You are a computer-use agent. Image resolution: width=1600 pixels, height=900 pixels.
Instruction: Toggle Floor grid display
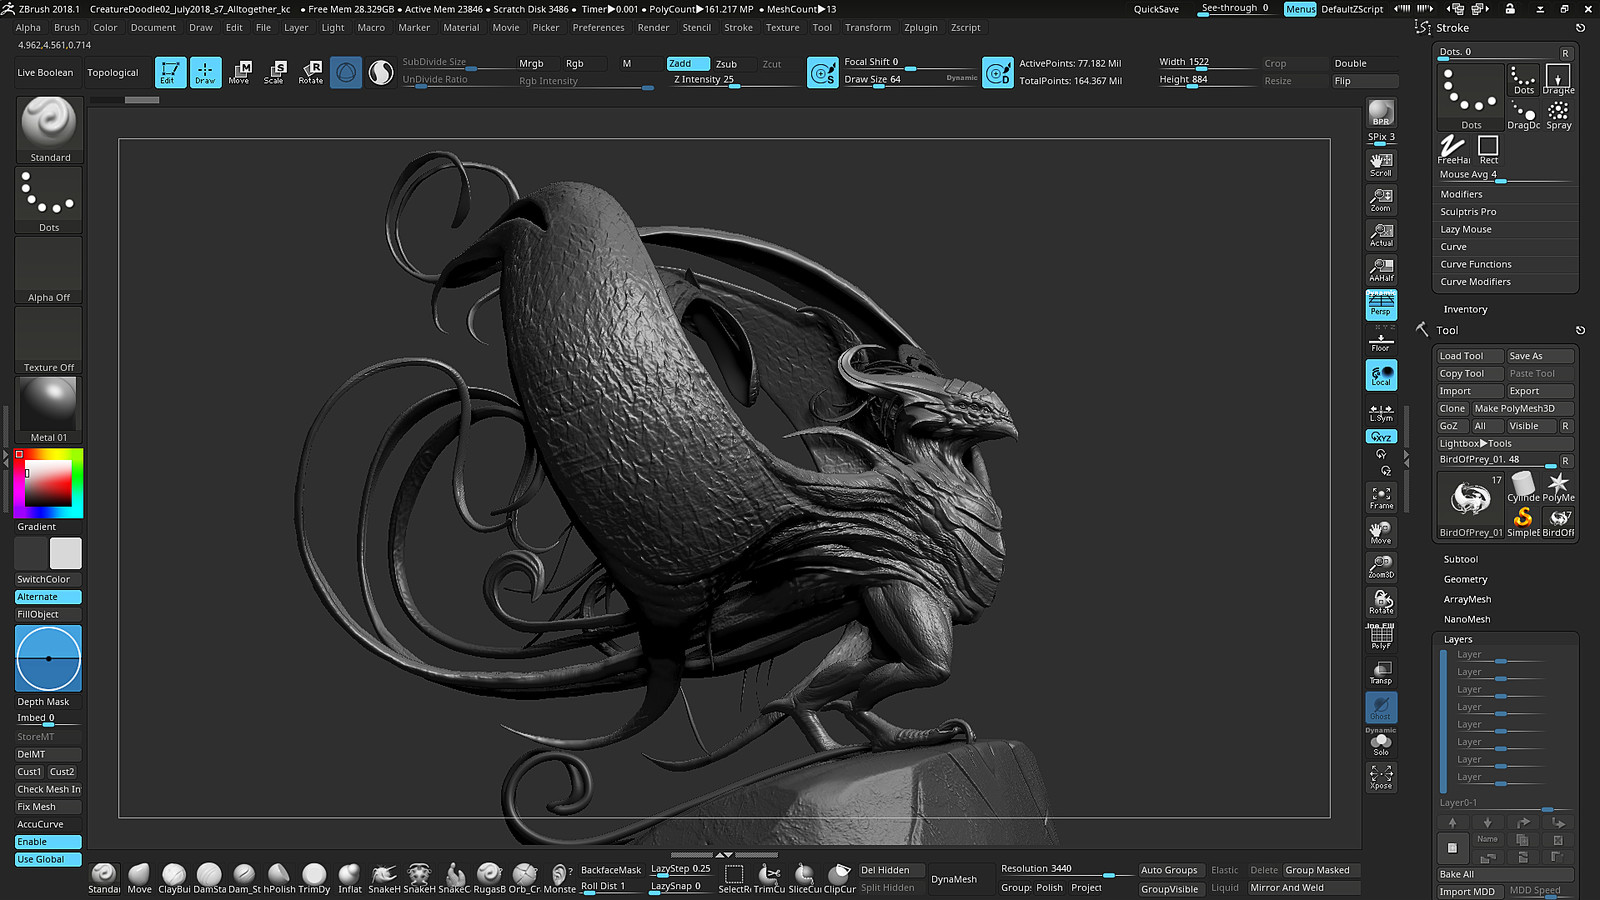click(x=1381, y=340)
